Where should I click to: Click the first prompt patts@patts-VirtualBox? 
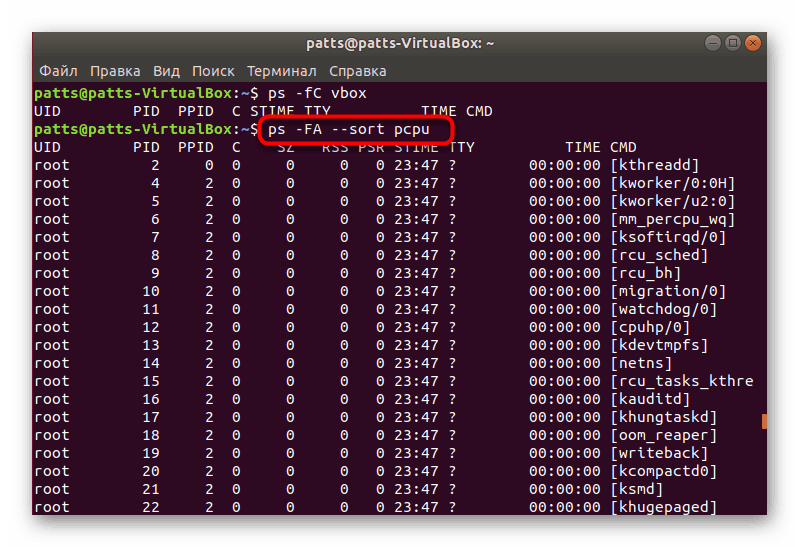[133, 93]
